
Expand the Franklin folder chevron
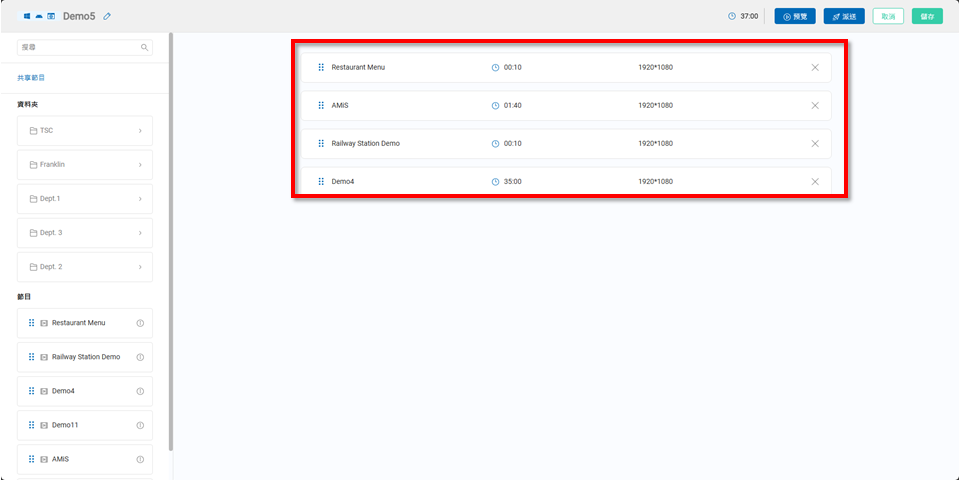coord(139,165)
